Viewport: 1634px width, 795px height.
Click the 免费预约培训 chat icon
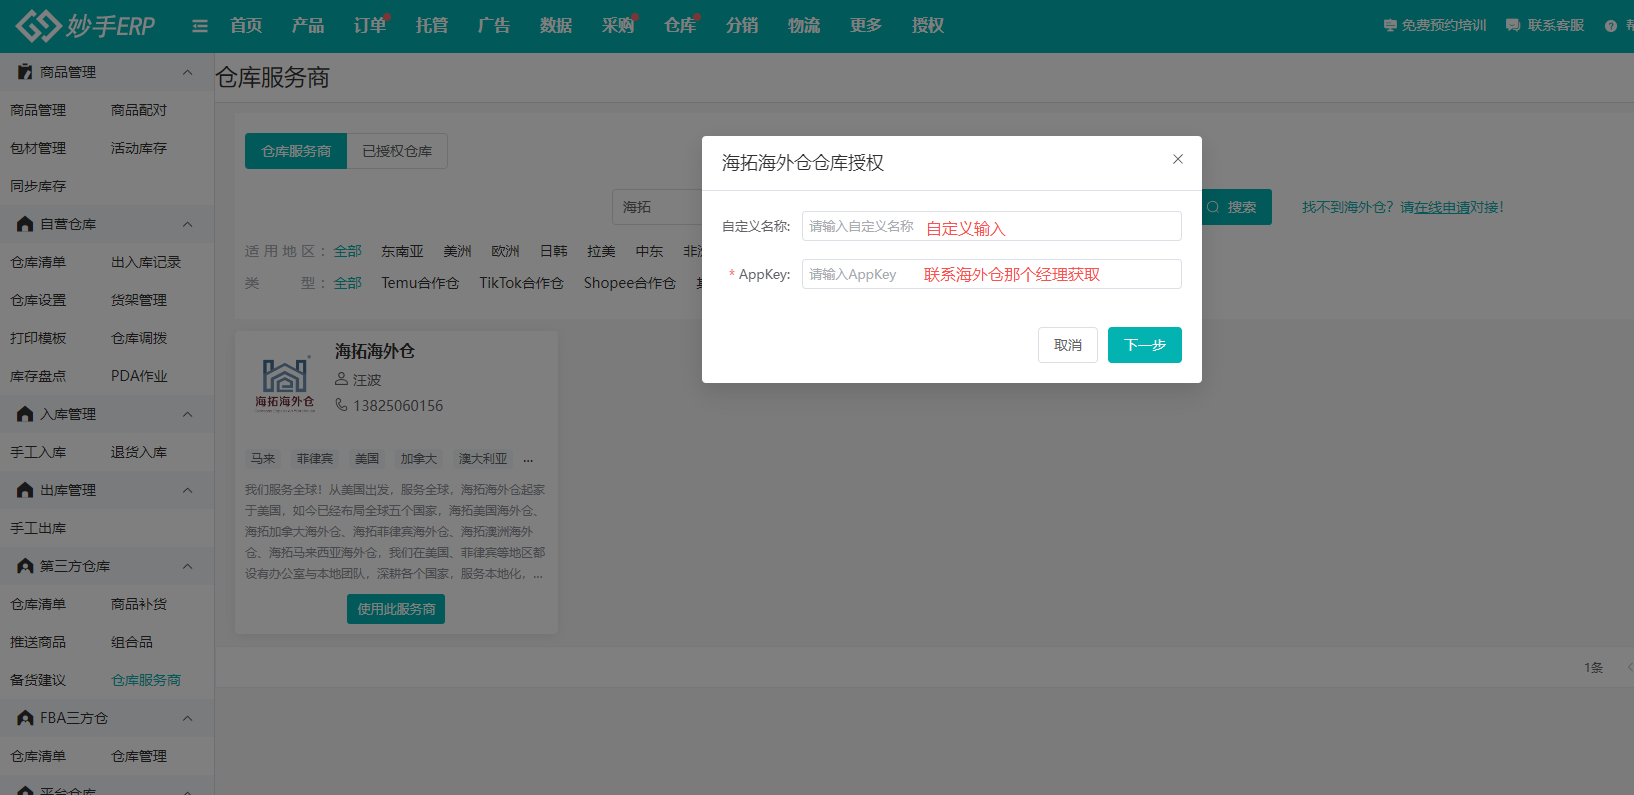coord(1390,26)
